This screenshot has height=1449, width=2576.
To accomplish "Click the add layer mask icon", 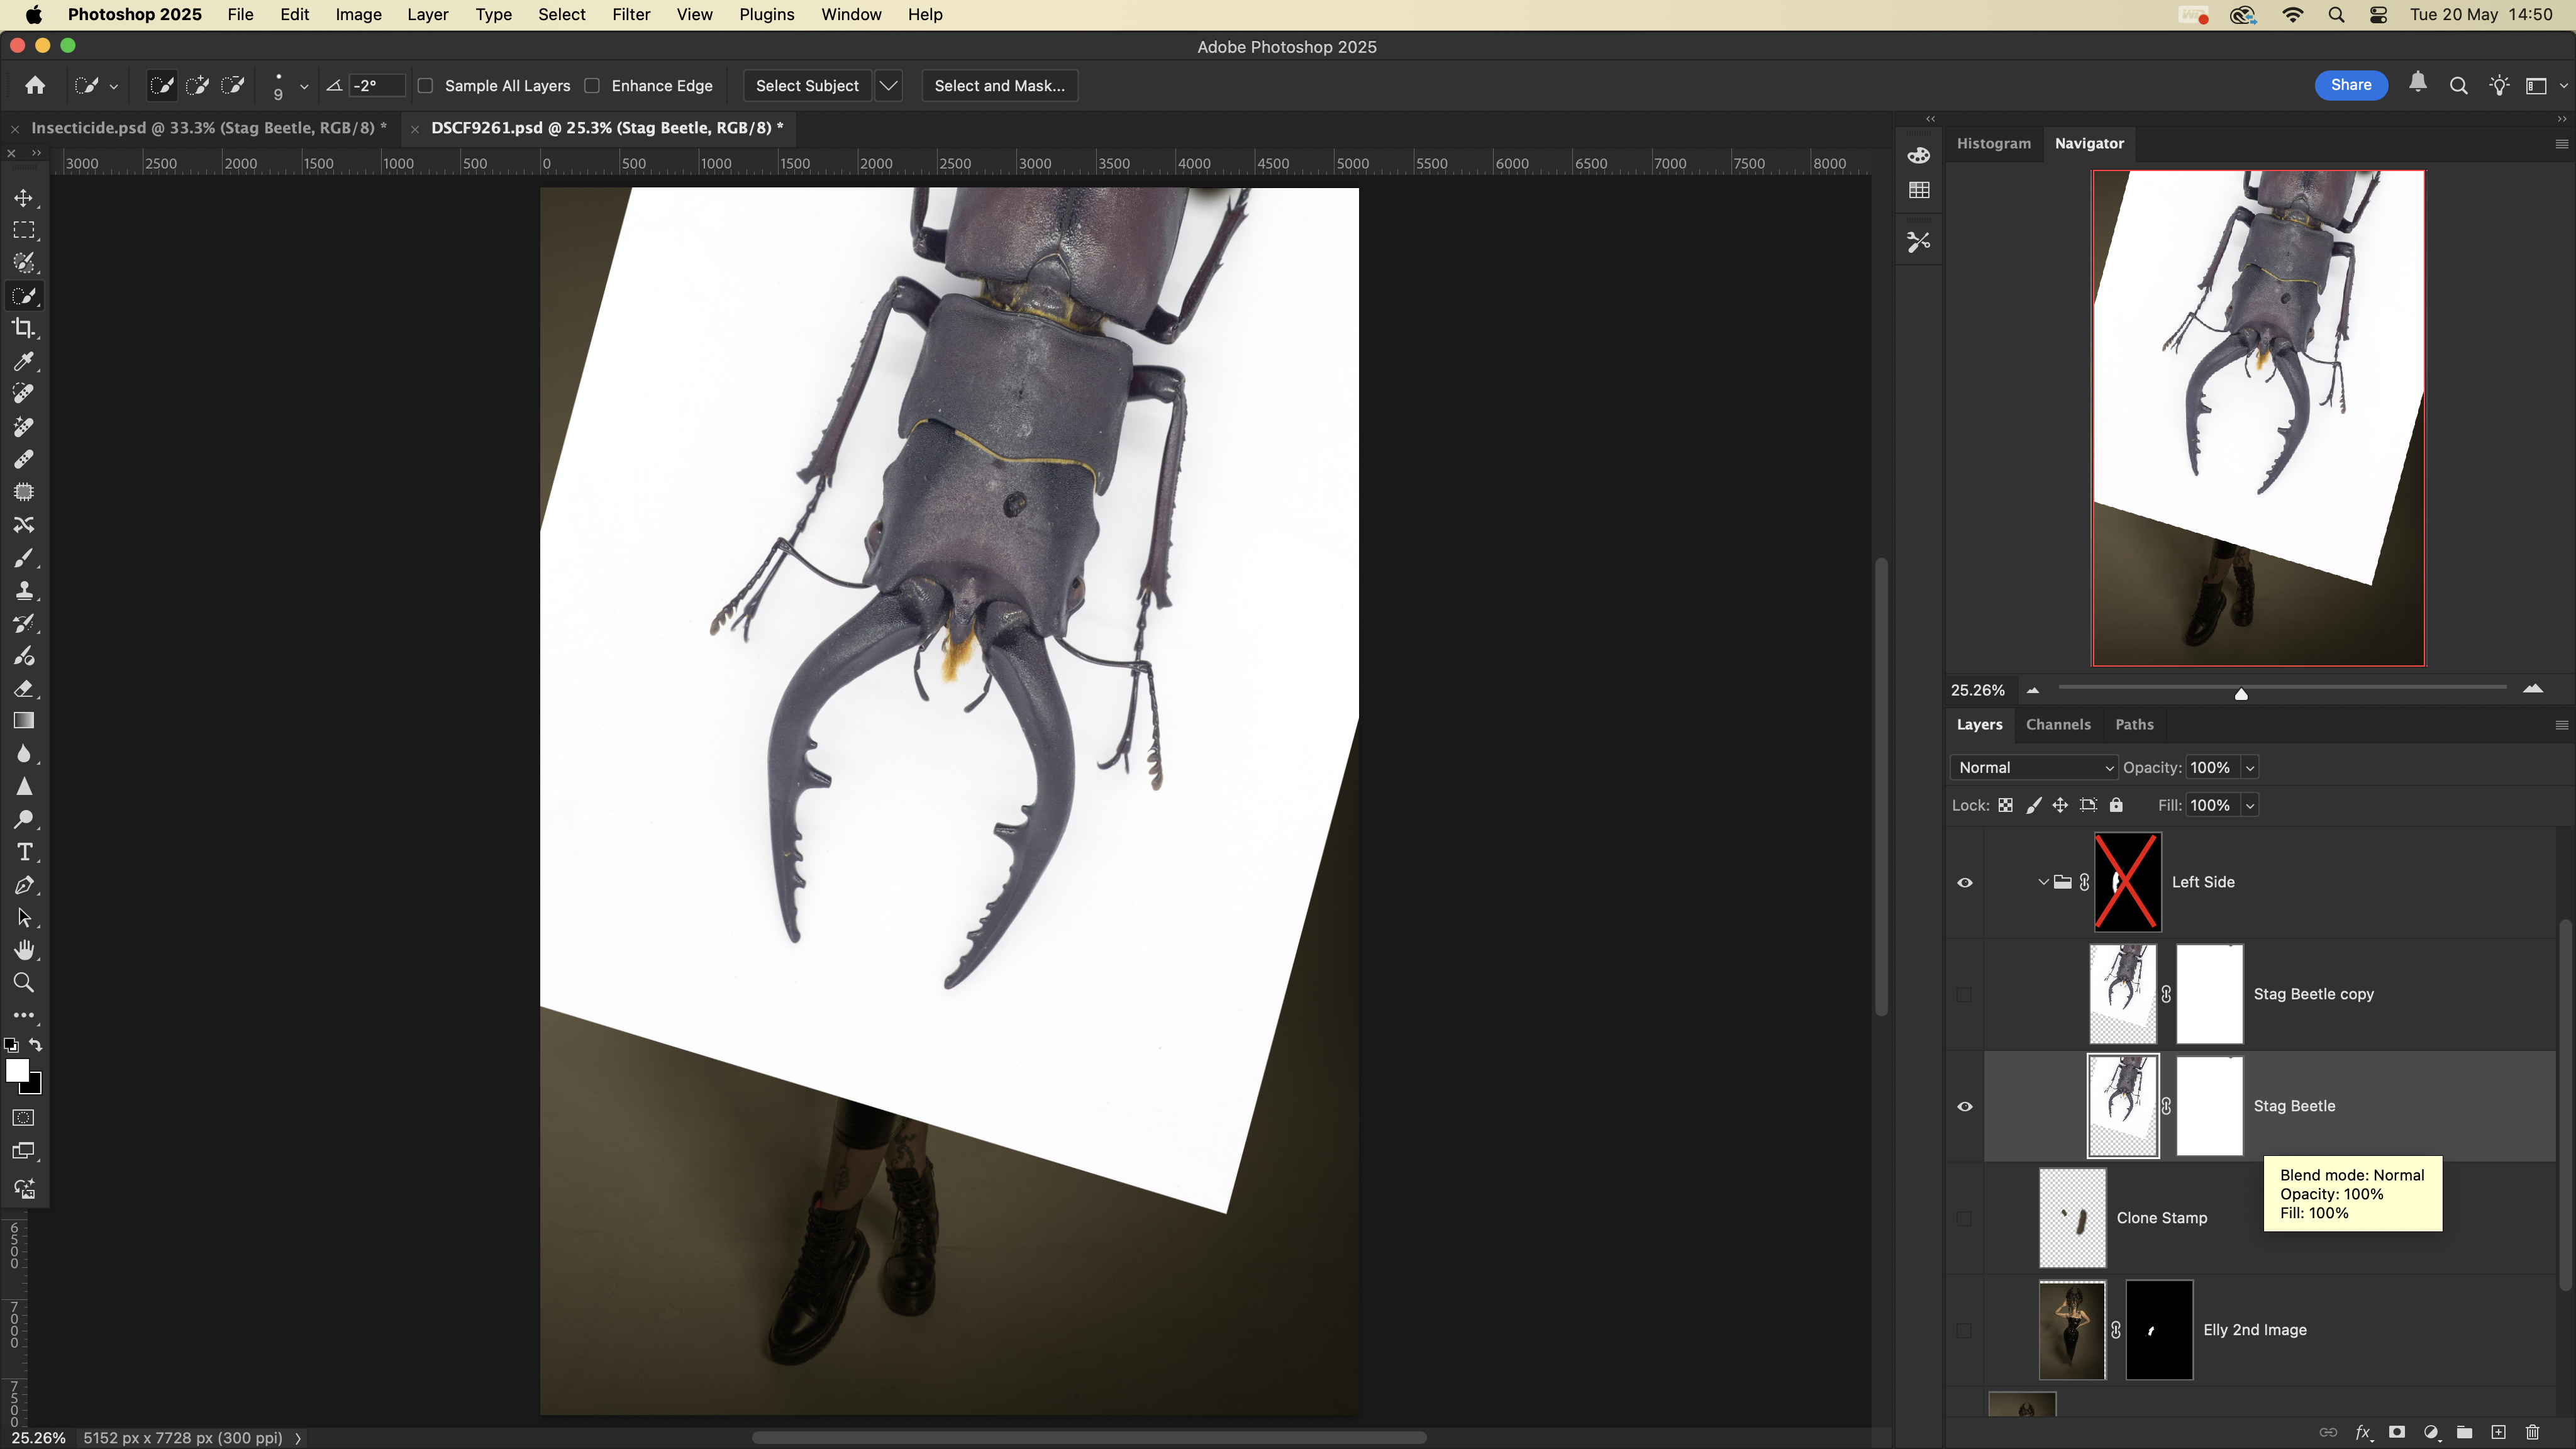I will coord(2397,1432).
